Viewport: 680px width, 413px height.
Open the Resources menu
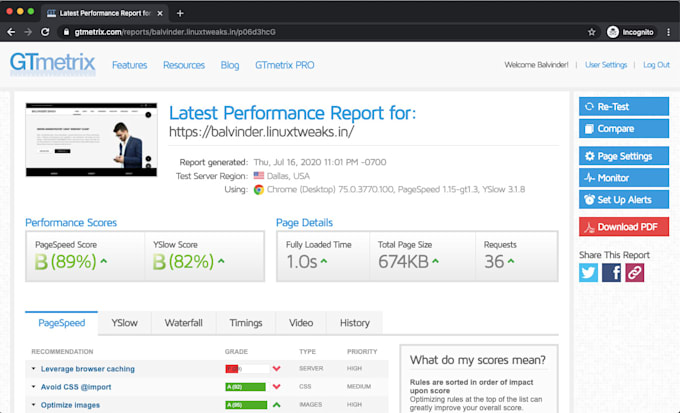184,65
